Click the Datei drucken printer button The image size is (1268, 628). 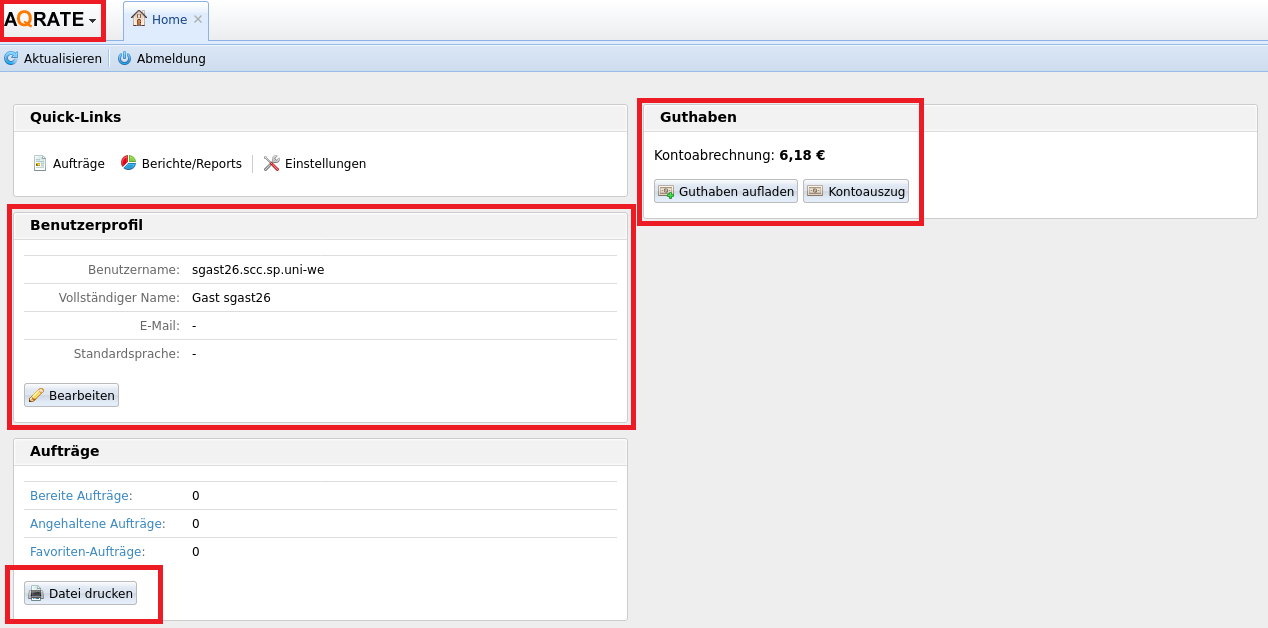coord(80,593)
